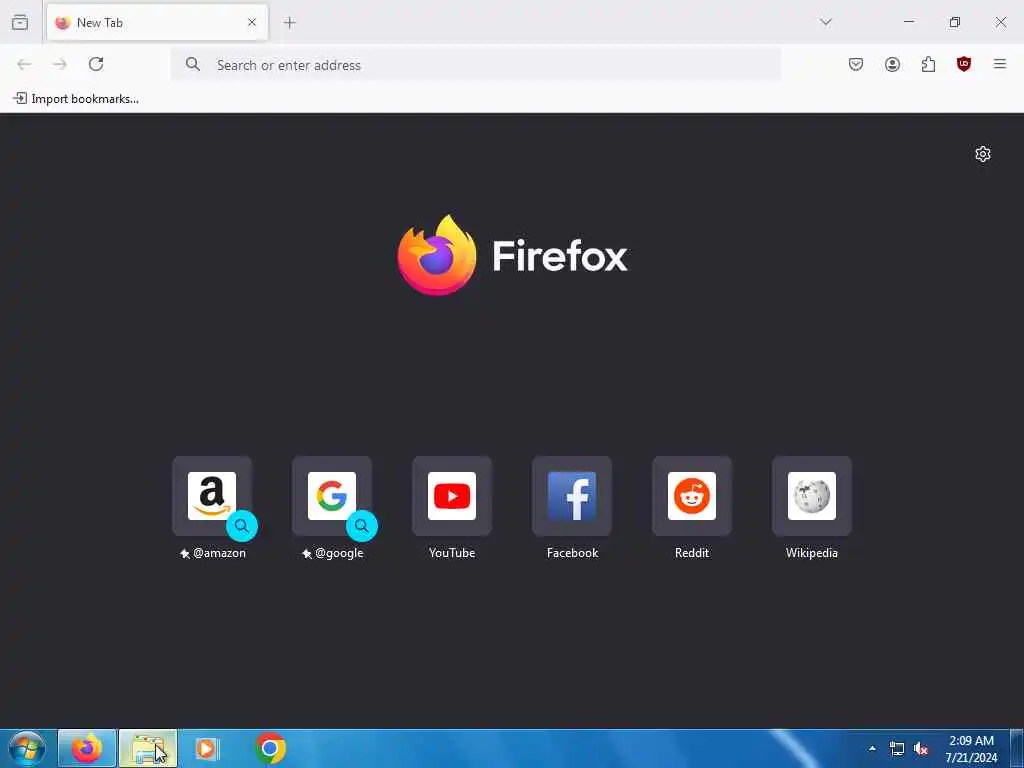Go back one page
The height and width of the screenshot is (768, 1024).
click(x=24, y=64)
